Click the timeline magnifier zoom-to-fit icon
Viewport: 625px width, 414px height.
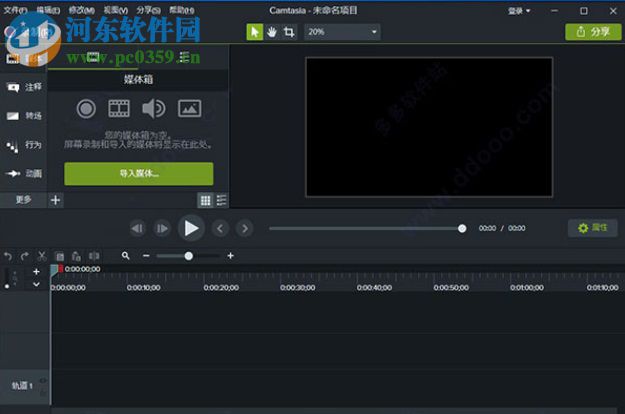126,256
